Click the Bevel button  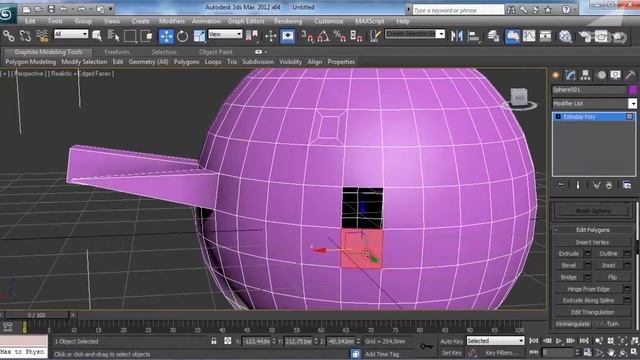coord(569,265)
